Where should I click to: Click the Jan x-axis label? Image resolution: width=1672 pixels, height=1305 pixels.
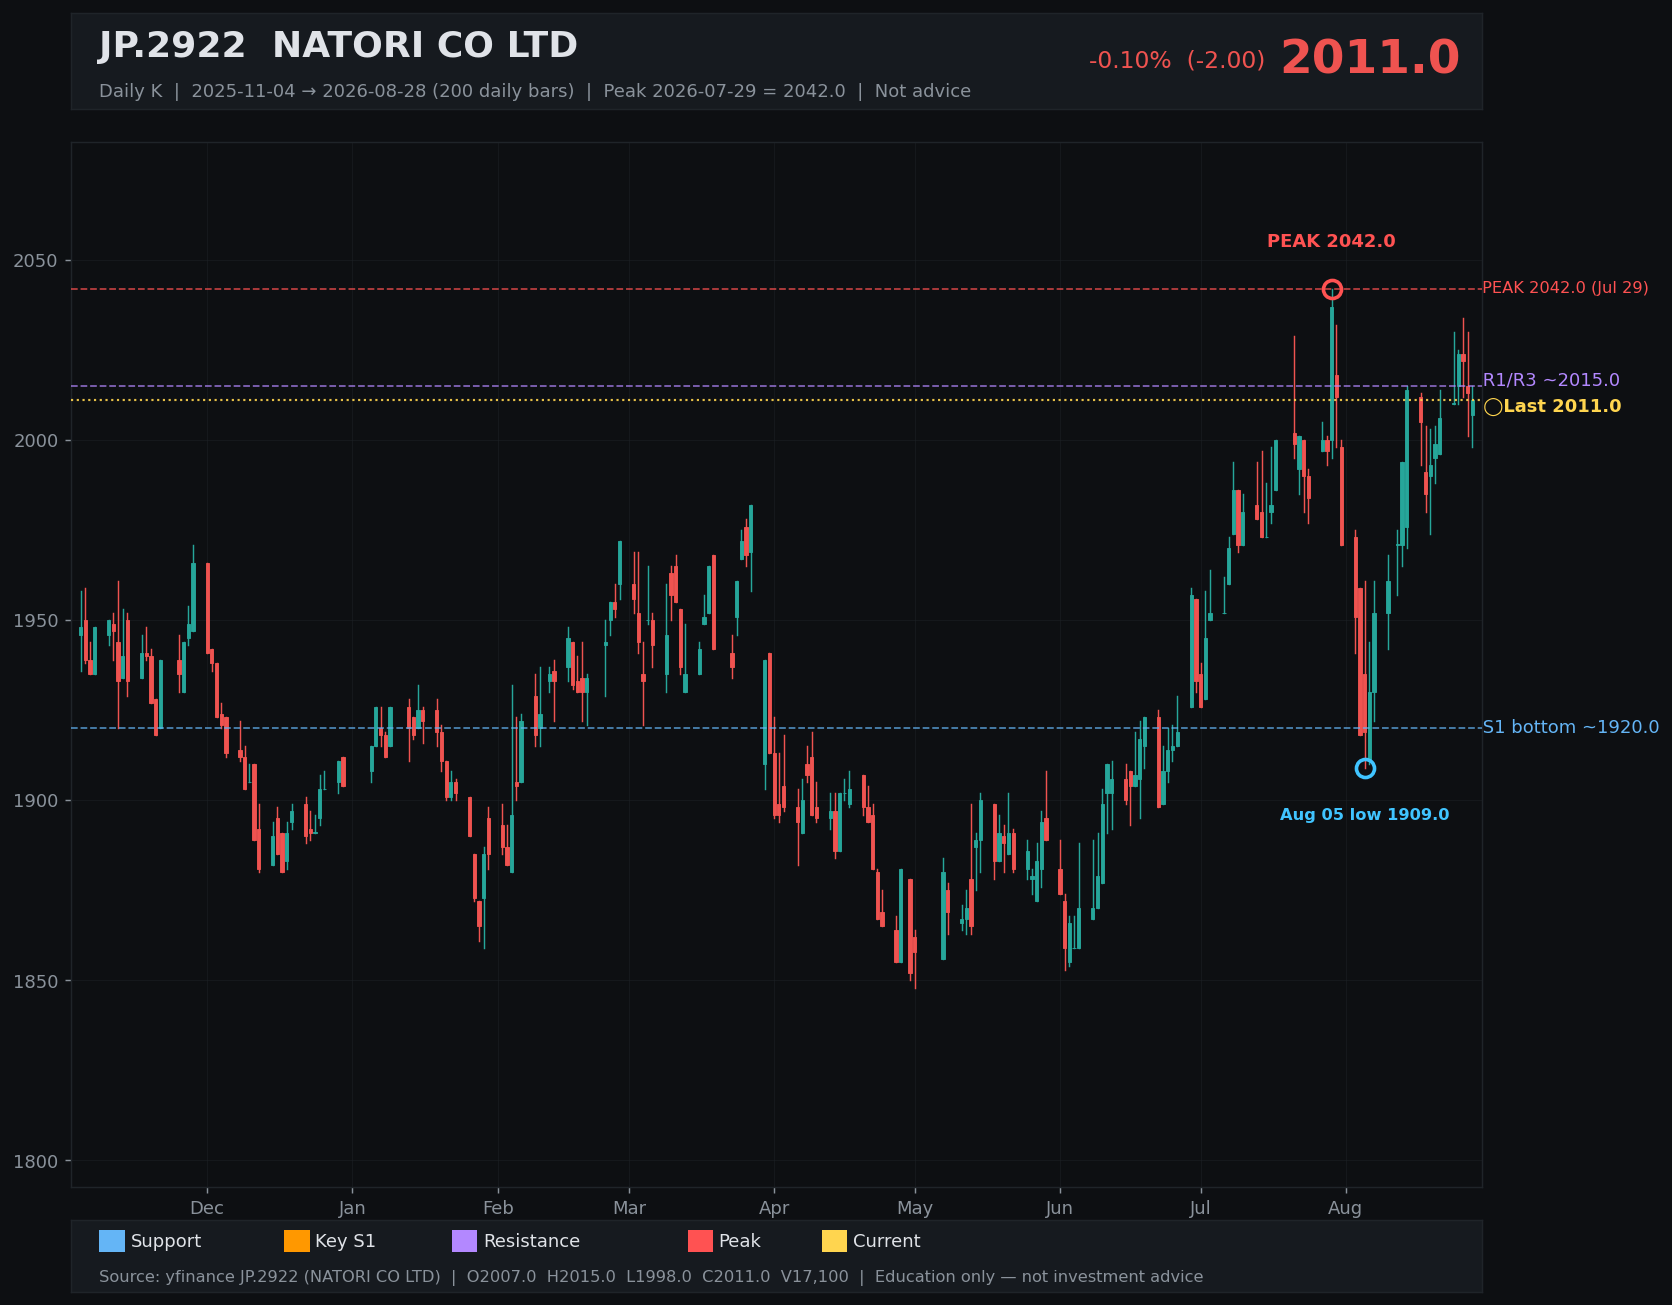click(x=352, y=1208)
